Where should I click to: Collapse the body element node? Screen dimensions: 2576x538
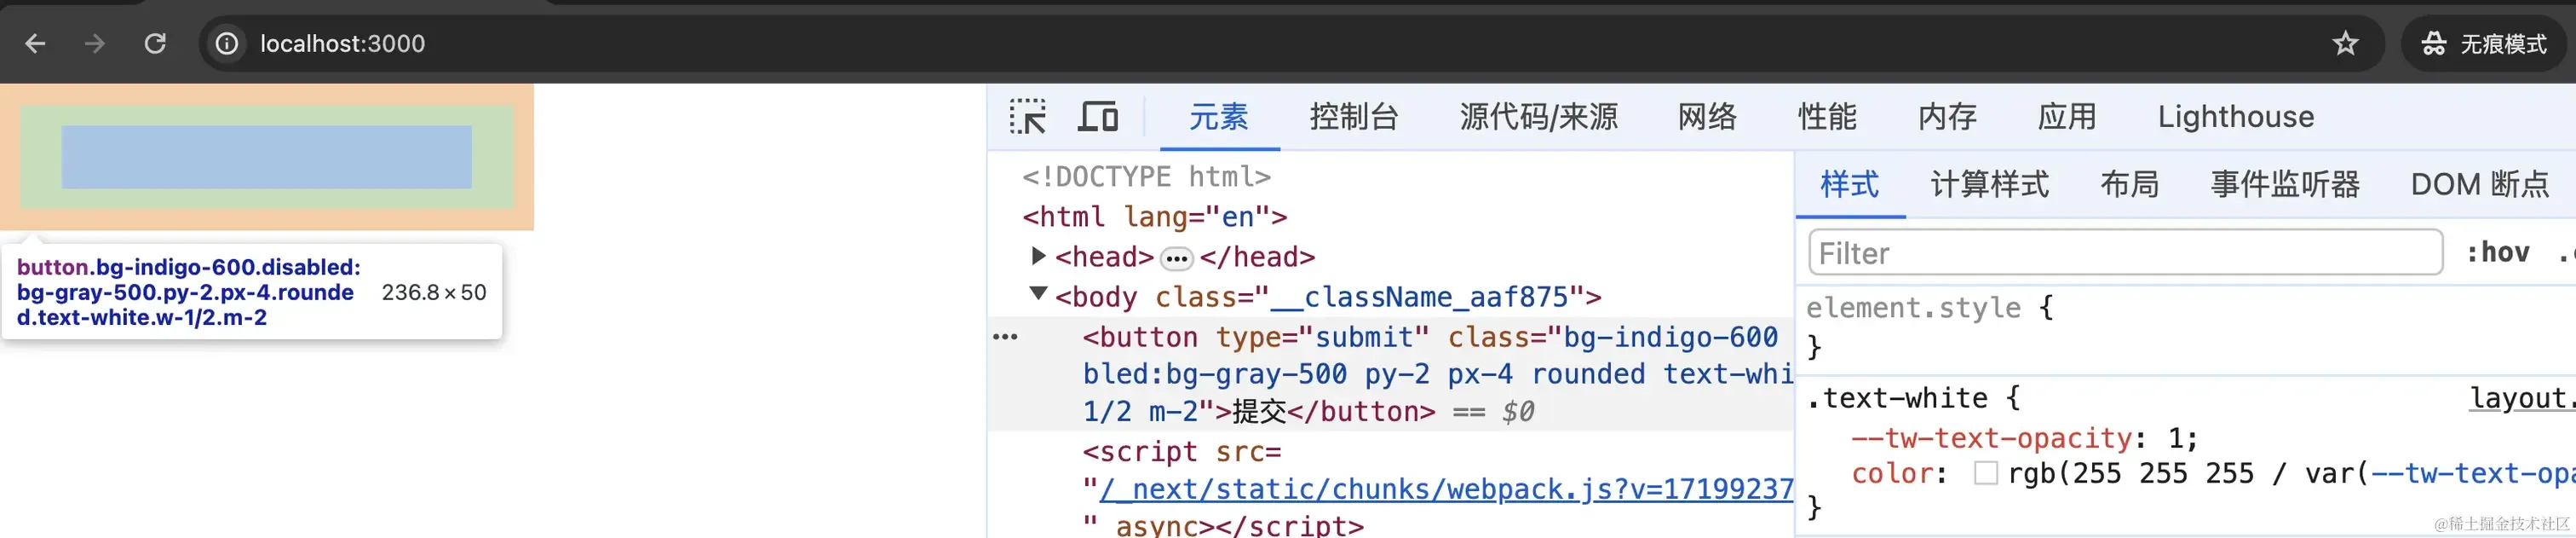pos(1038,294)
